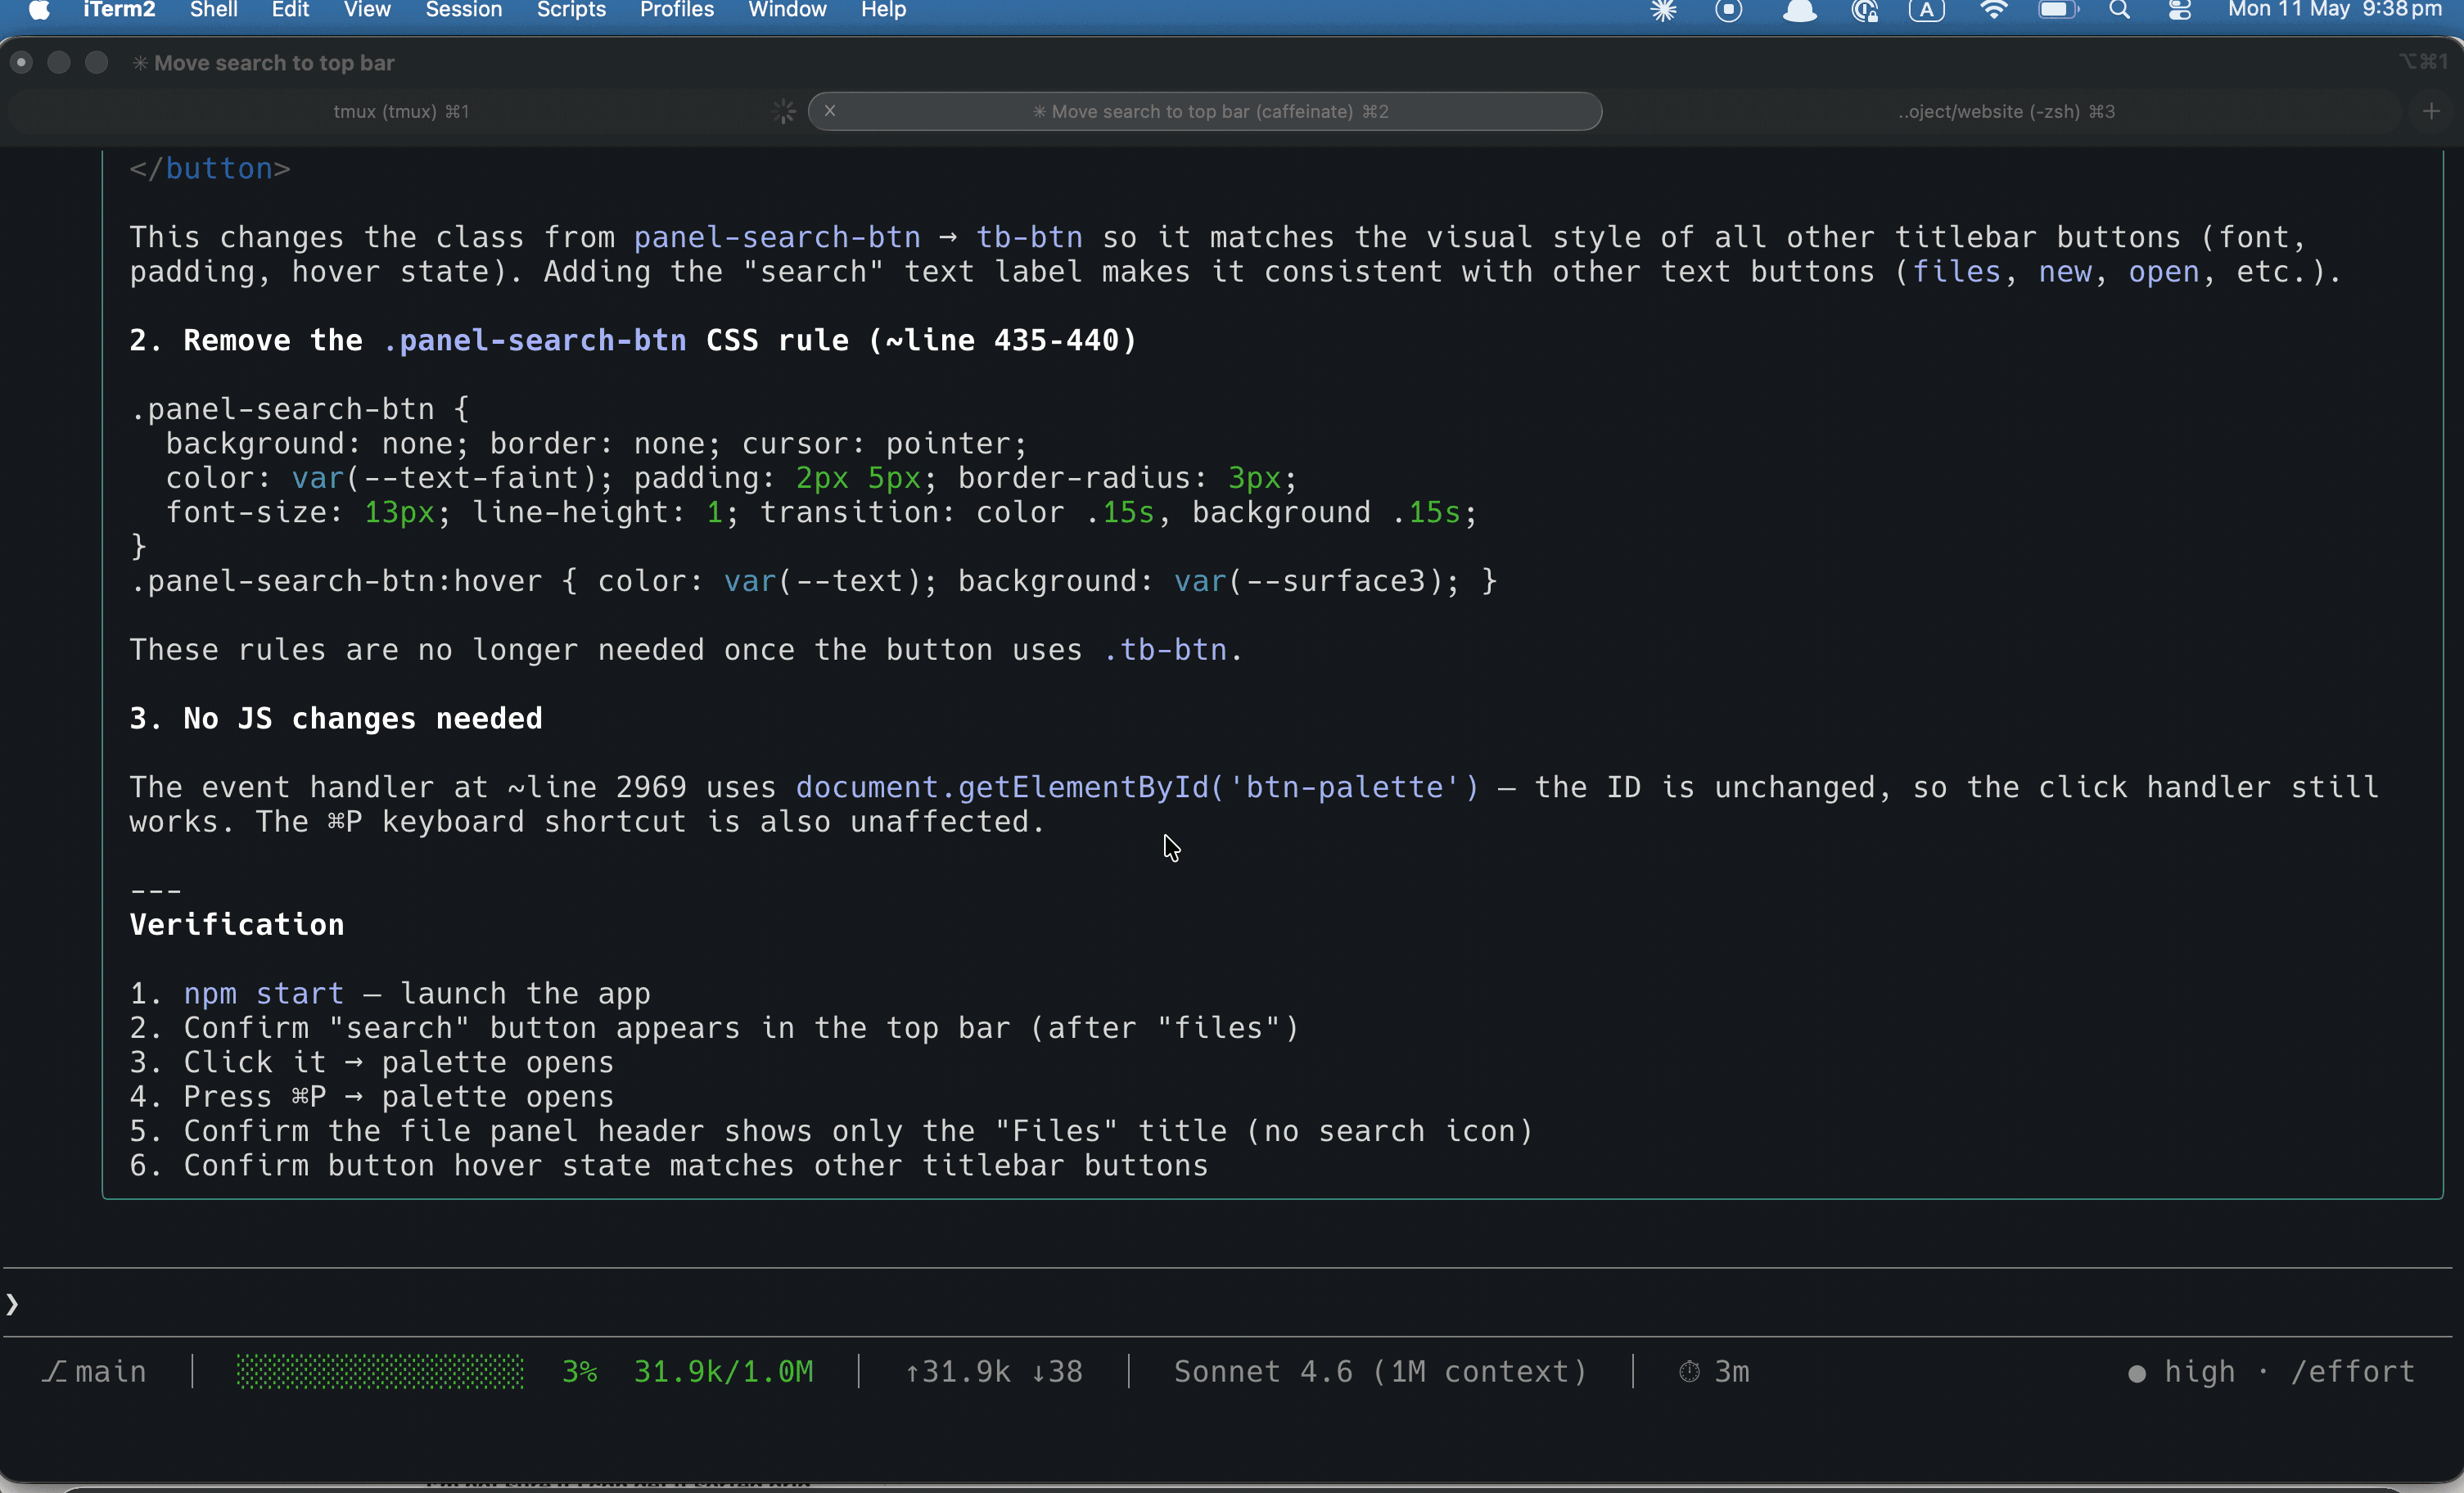This screenshot has width=2464, height=1493.
Task: Click the minimize window button
Action: pyautogui.click(x=59, y=62)
